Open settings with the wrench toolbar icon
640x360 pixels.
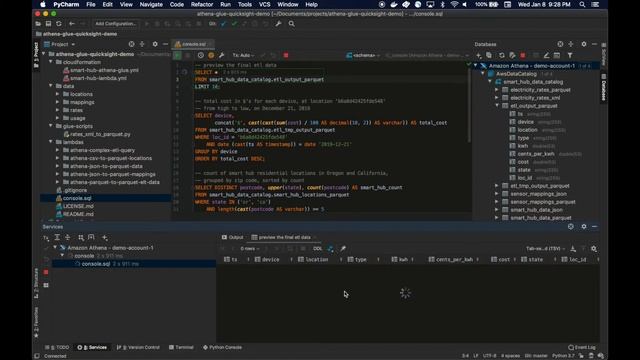click(278, 24)
